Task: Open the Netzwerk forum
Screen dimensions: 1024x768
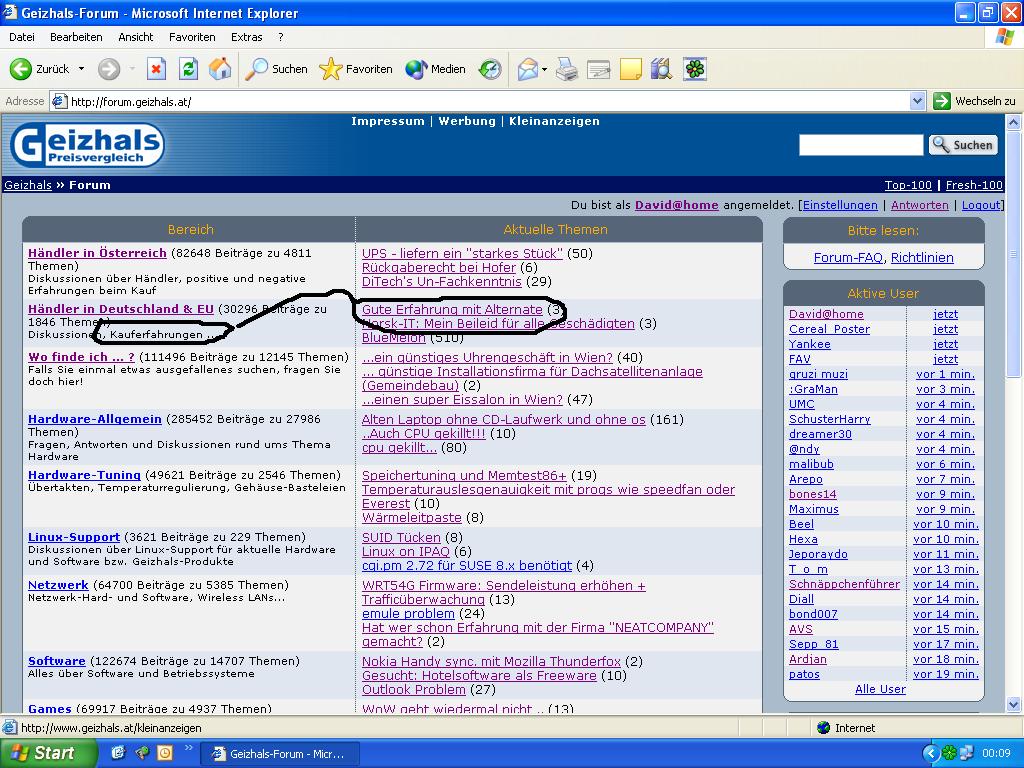Action: coord(58,584)
